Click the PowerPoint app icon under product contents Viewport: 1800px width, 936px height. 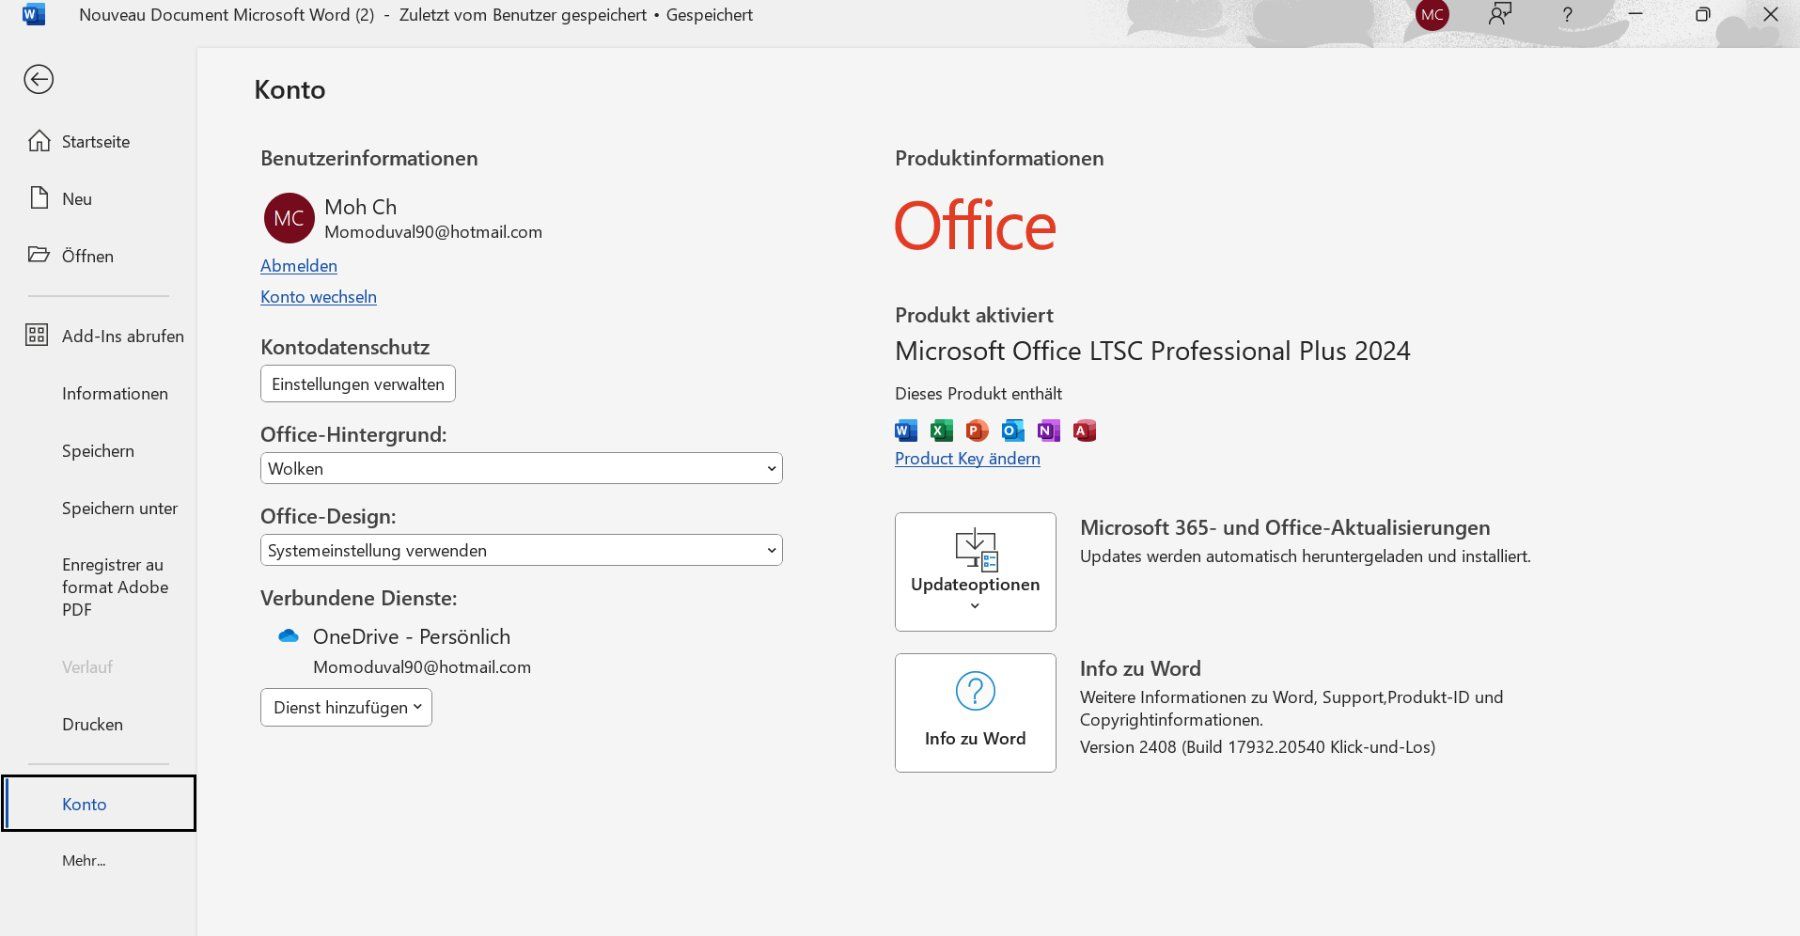977,431
